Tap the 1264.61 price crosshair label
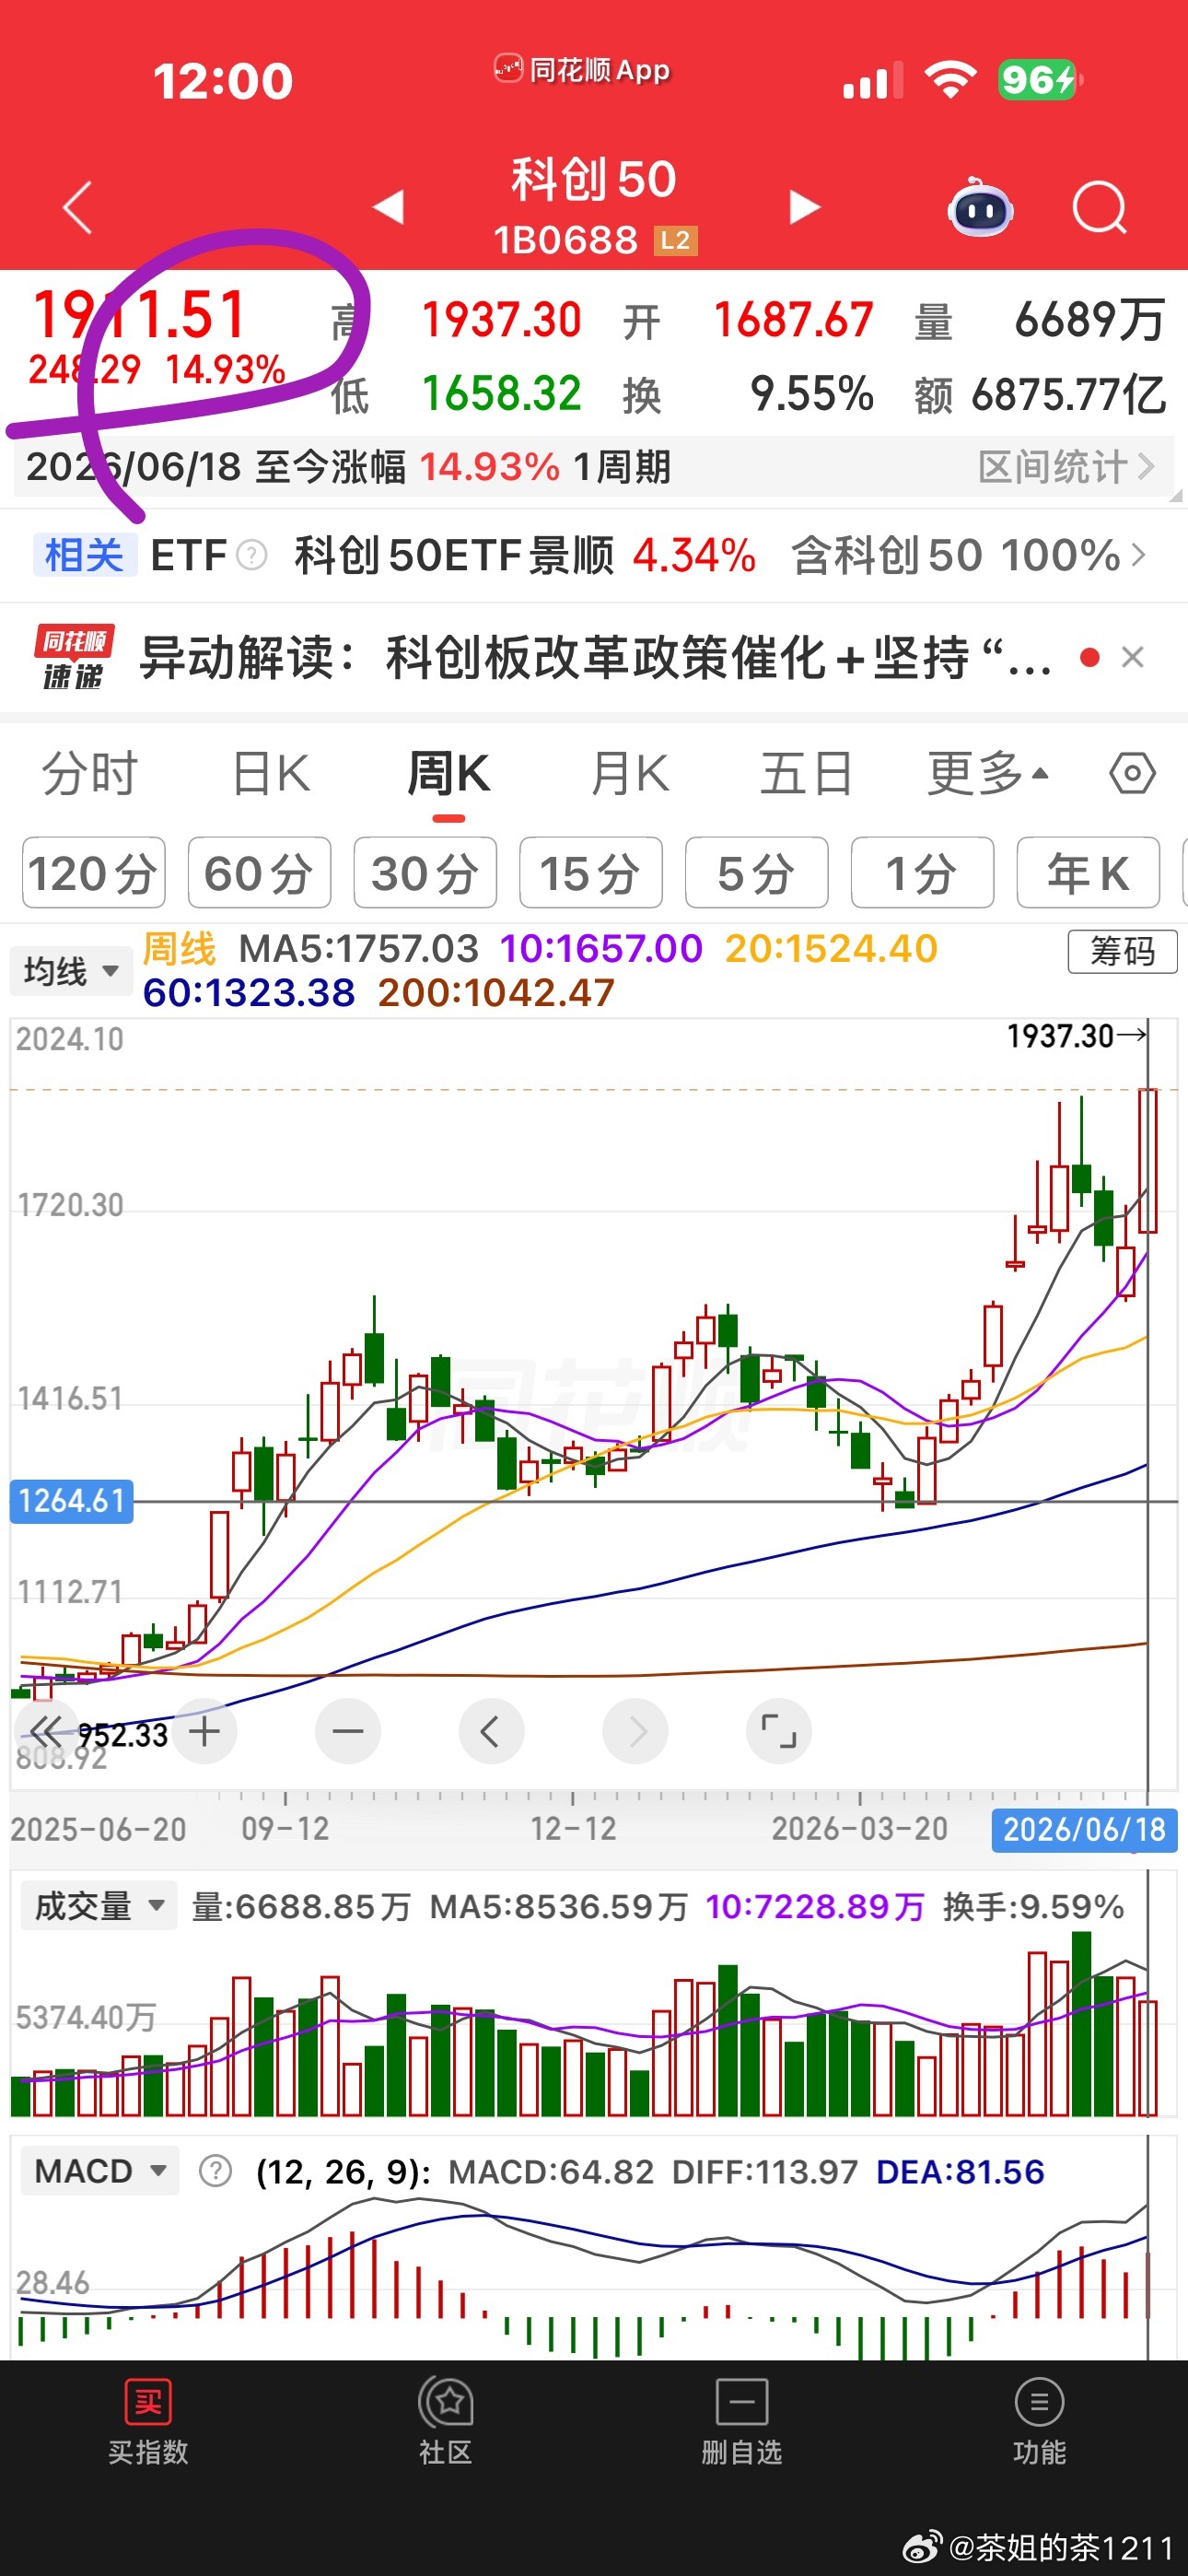The height and width of the screenshot is (2576, 1188). [x=71, y=1501]
